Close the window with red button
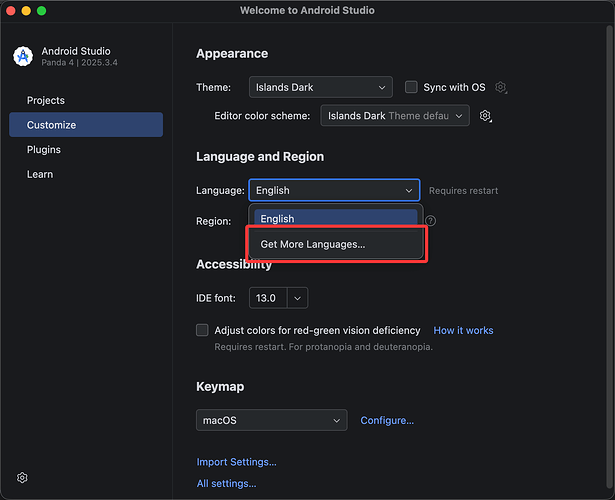 (11, 11)
